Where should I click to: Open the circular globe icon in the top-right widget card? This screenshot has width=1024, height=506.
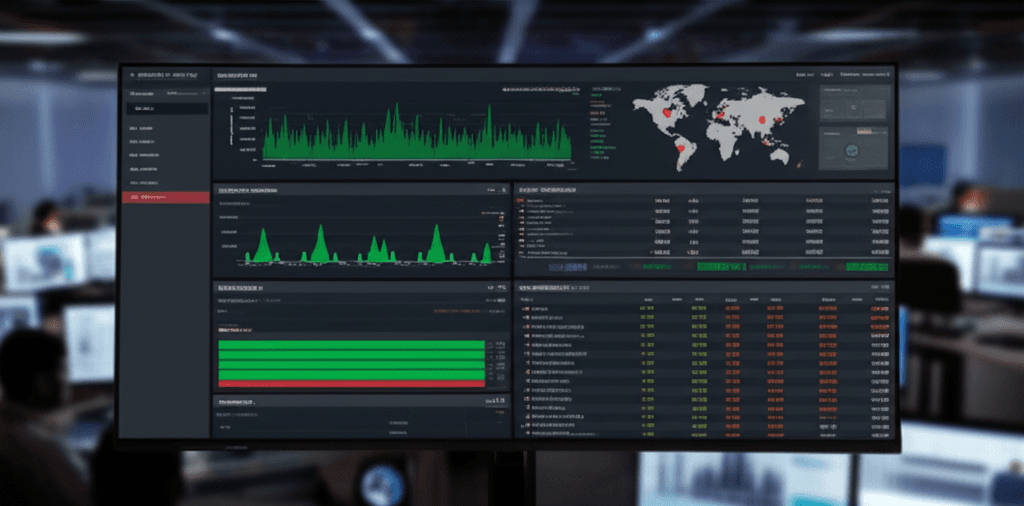tap(853, 151)
